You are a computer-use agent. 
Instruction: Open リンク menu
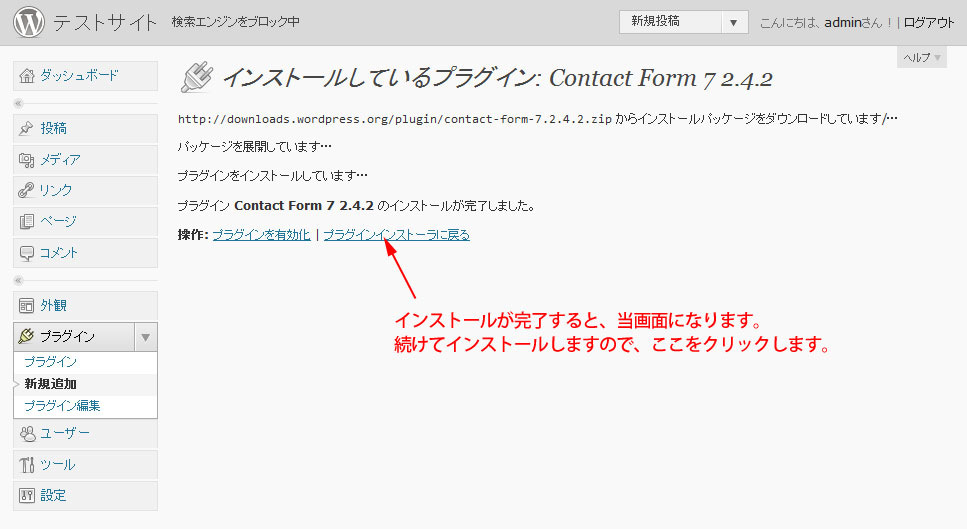[x=85, y=190]
